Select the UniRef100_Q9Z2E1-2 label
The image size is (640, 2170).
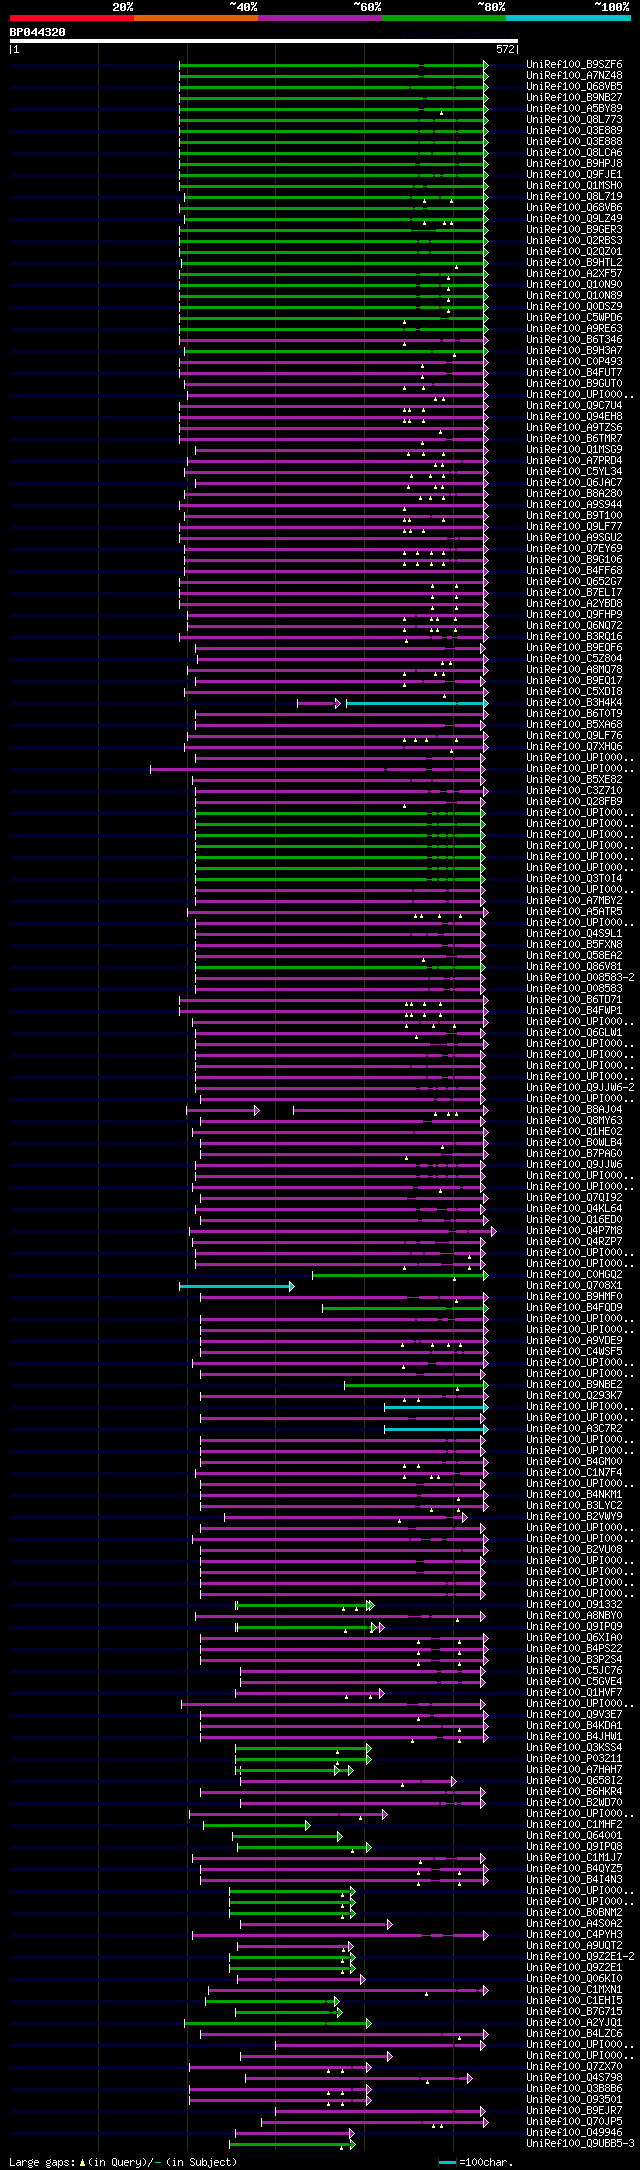point(580,1957)
